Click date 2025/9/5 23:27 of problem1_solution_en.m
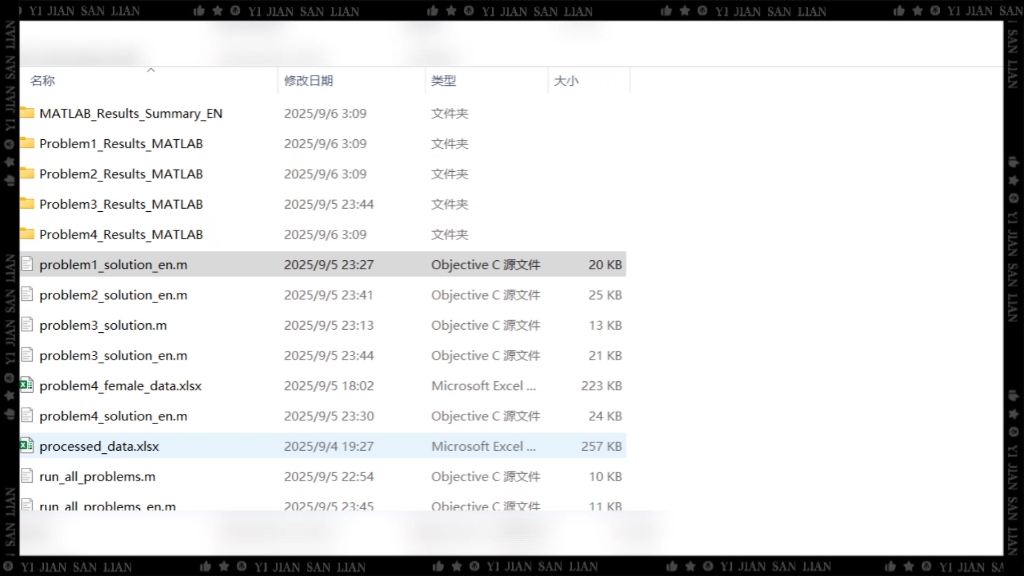This screenshot has height=576, width=1024. click(x=328, y=264)
